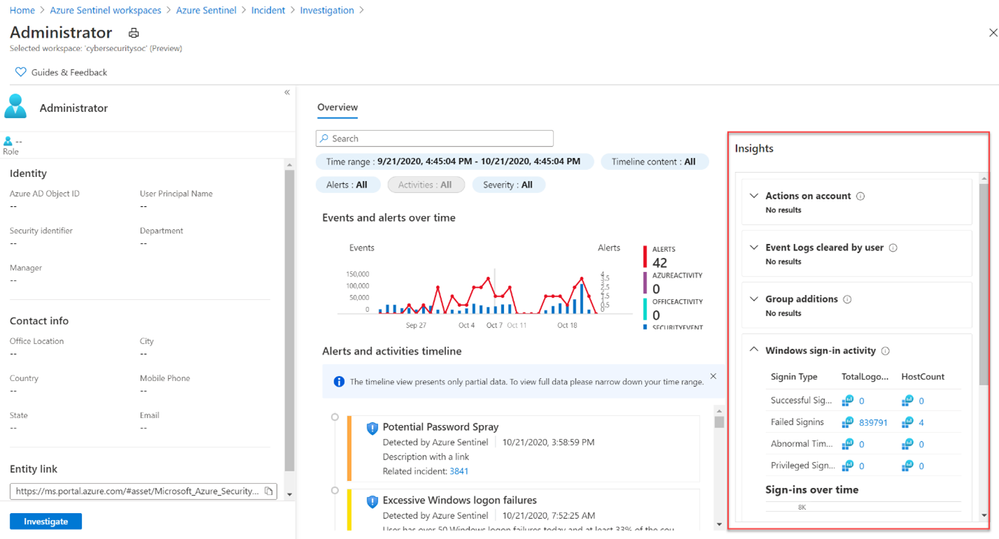Image resolution: width=999 pixels, height=539 pixels.
Task: Click the Potential Password Spray shield icon
Action: tap(372, 428)
